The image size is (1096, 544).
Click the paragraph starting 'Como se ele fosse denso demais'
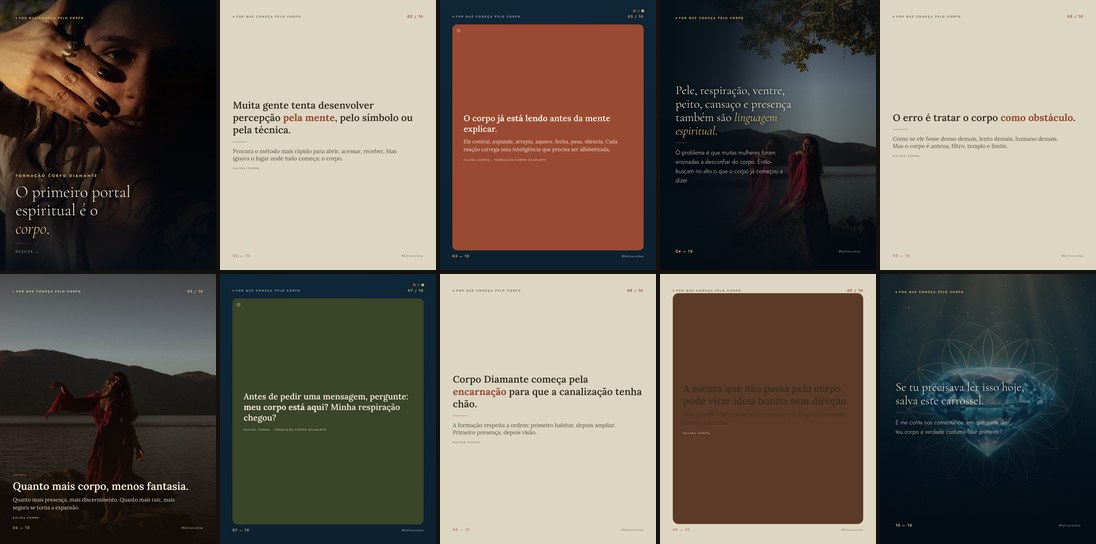975,143
